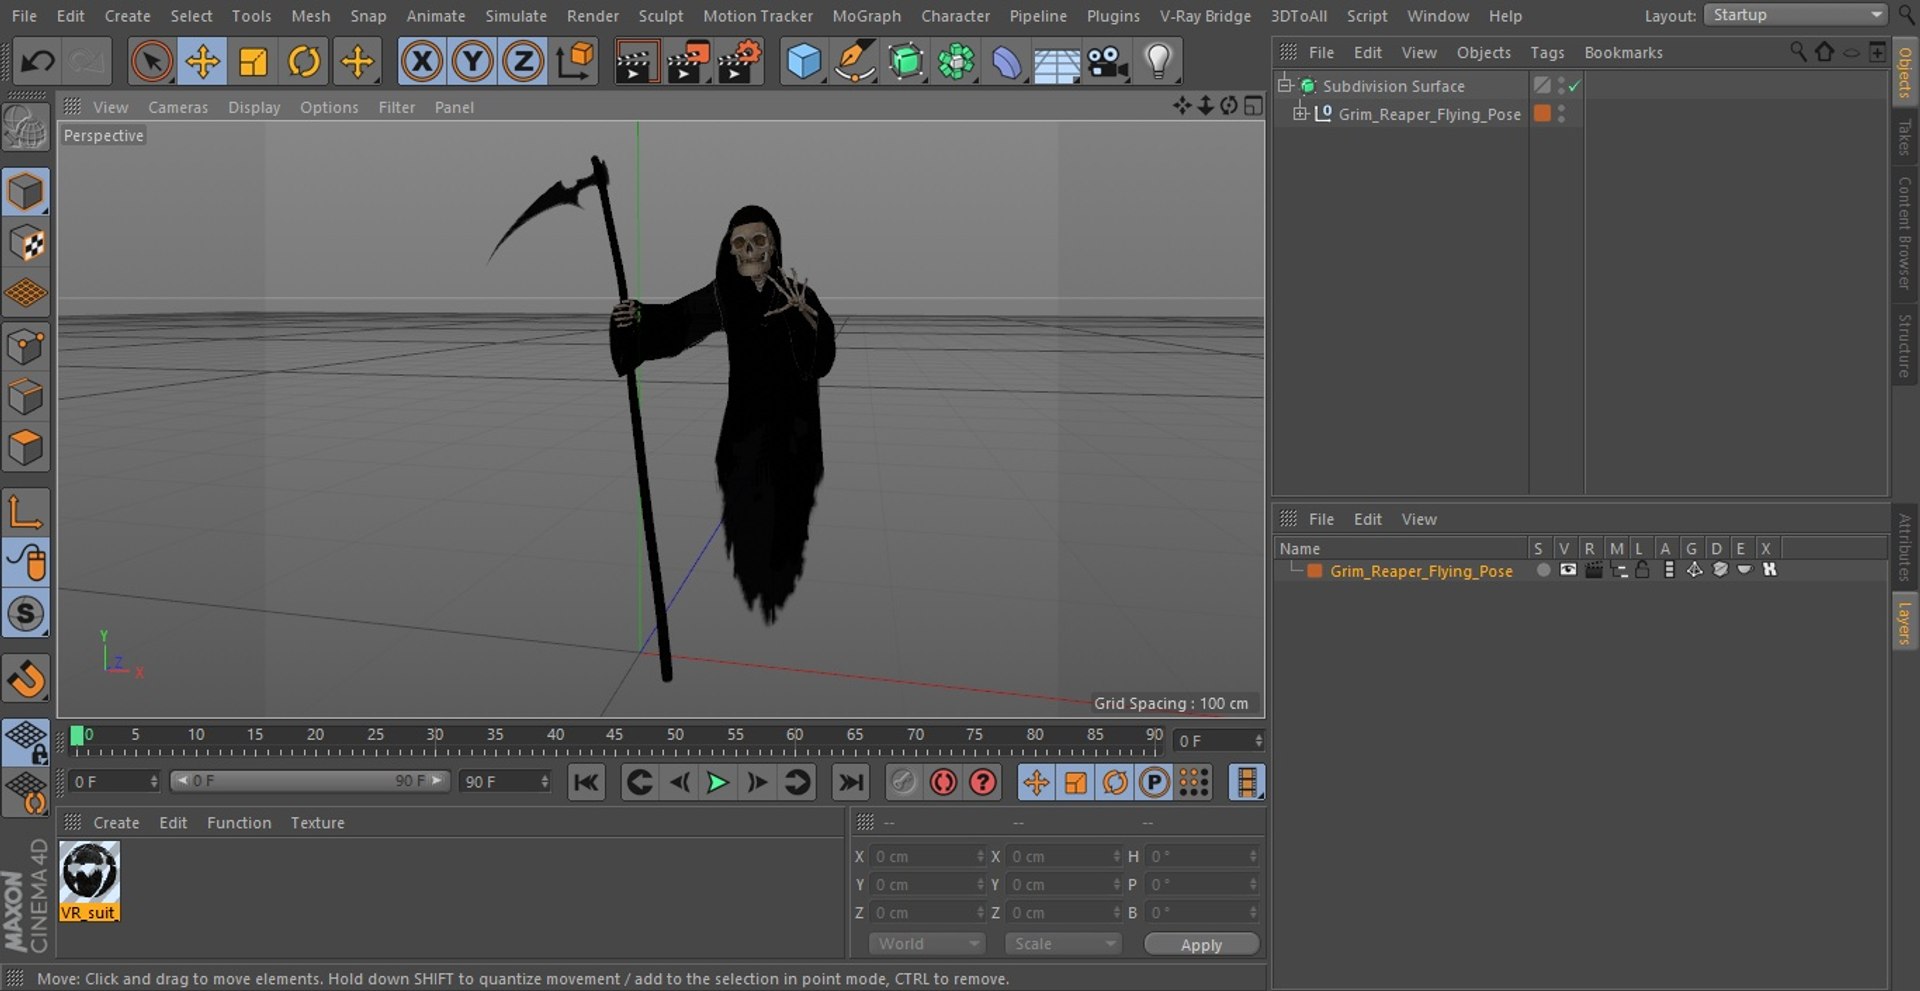Open the Spline pen tool
1920x991 pixels.
[x=855, y=62]
